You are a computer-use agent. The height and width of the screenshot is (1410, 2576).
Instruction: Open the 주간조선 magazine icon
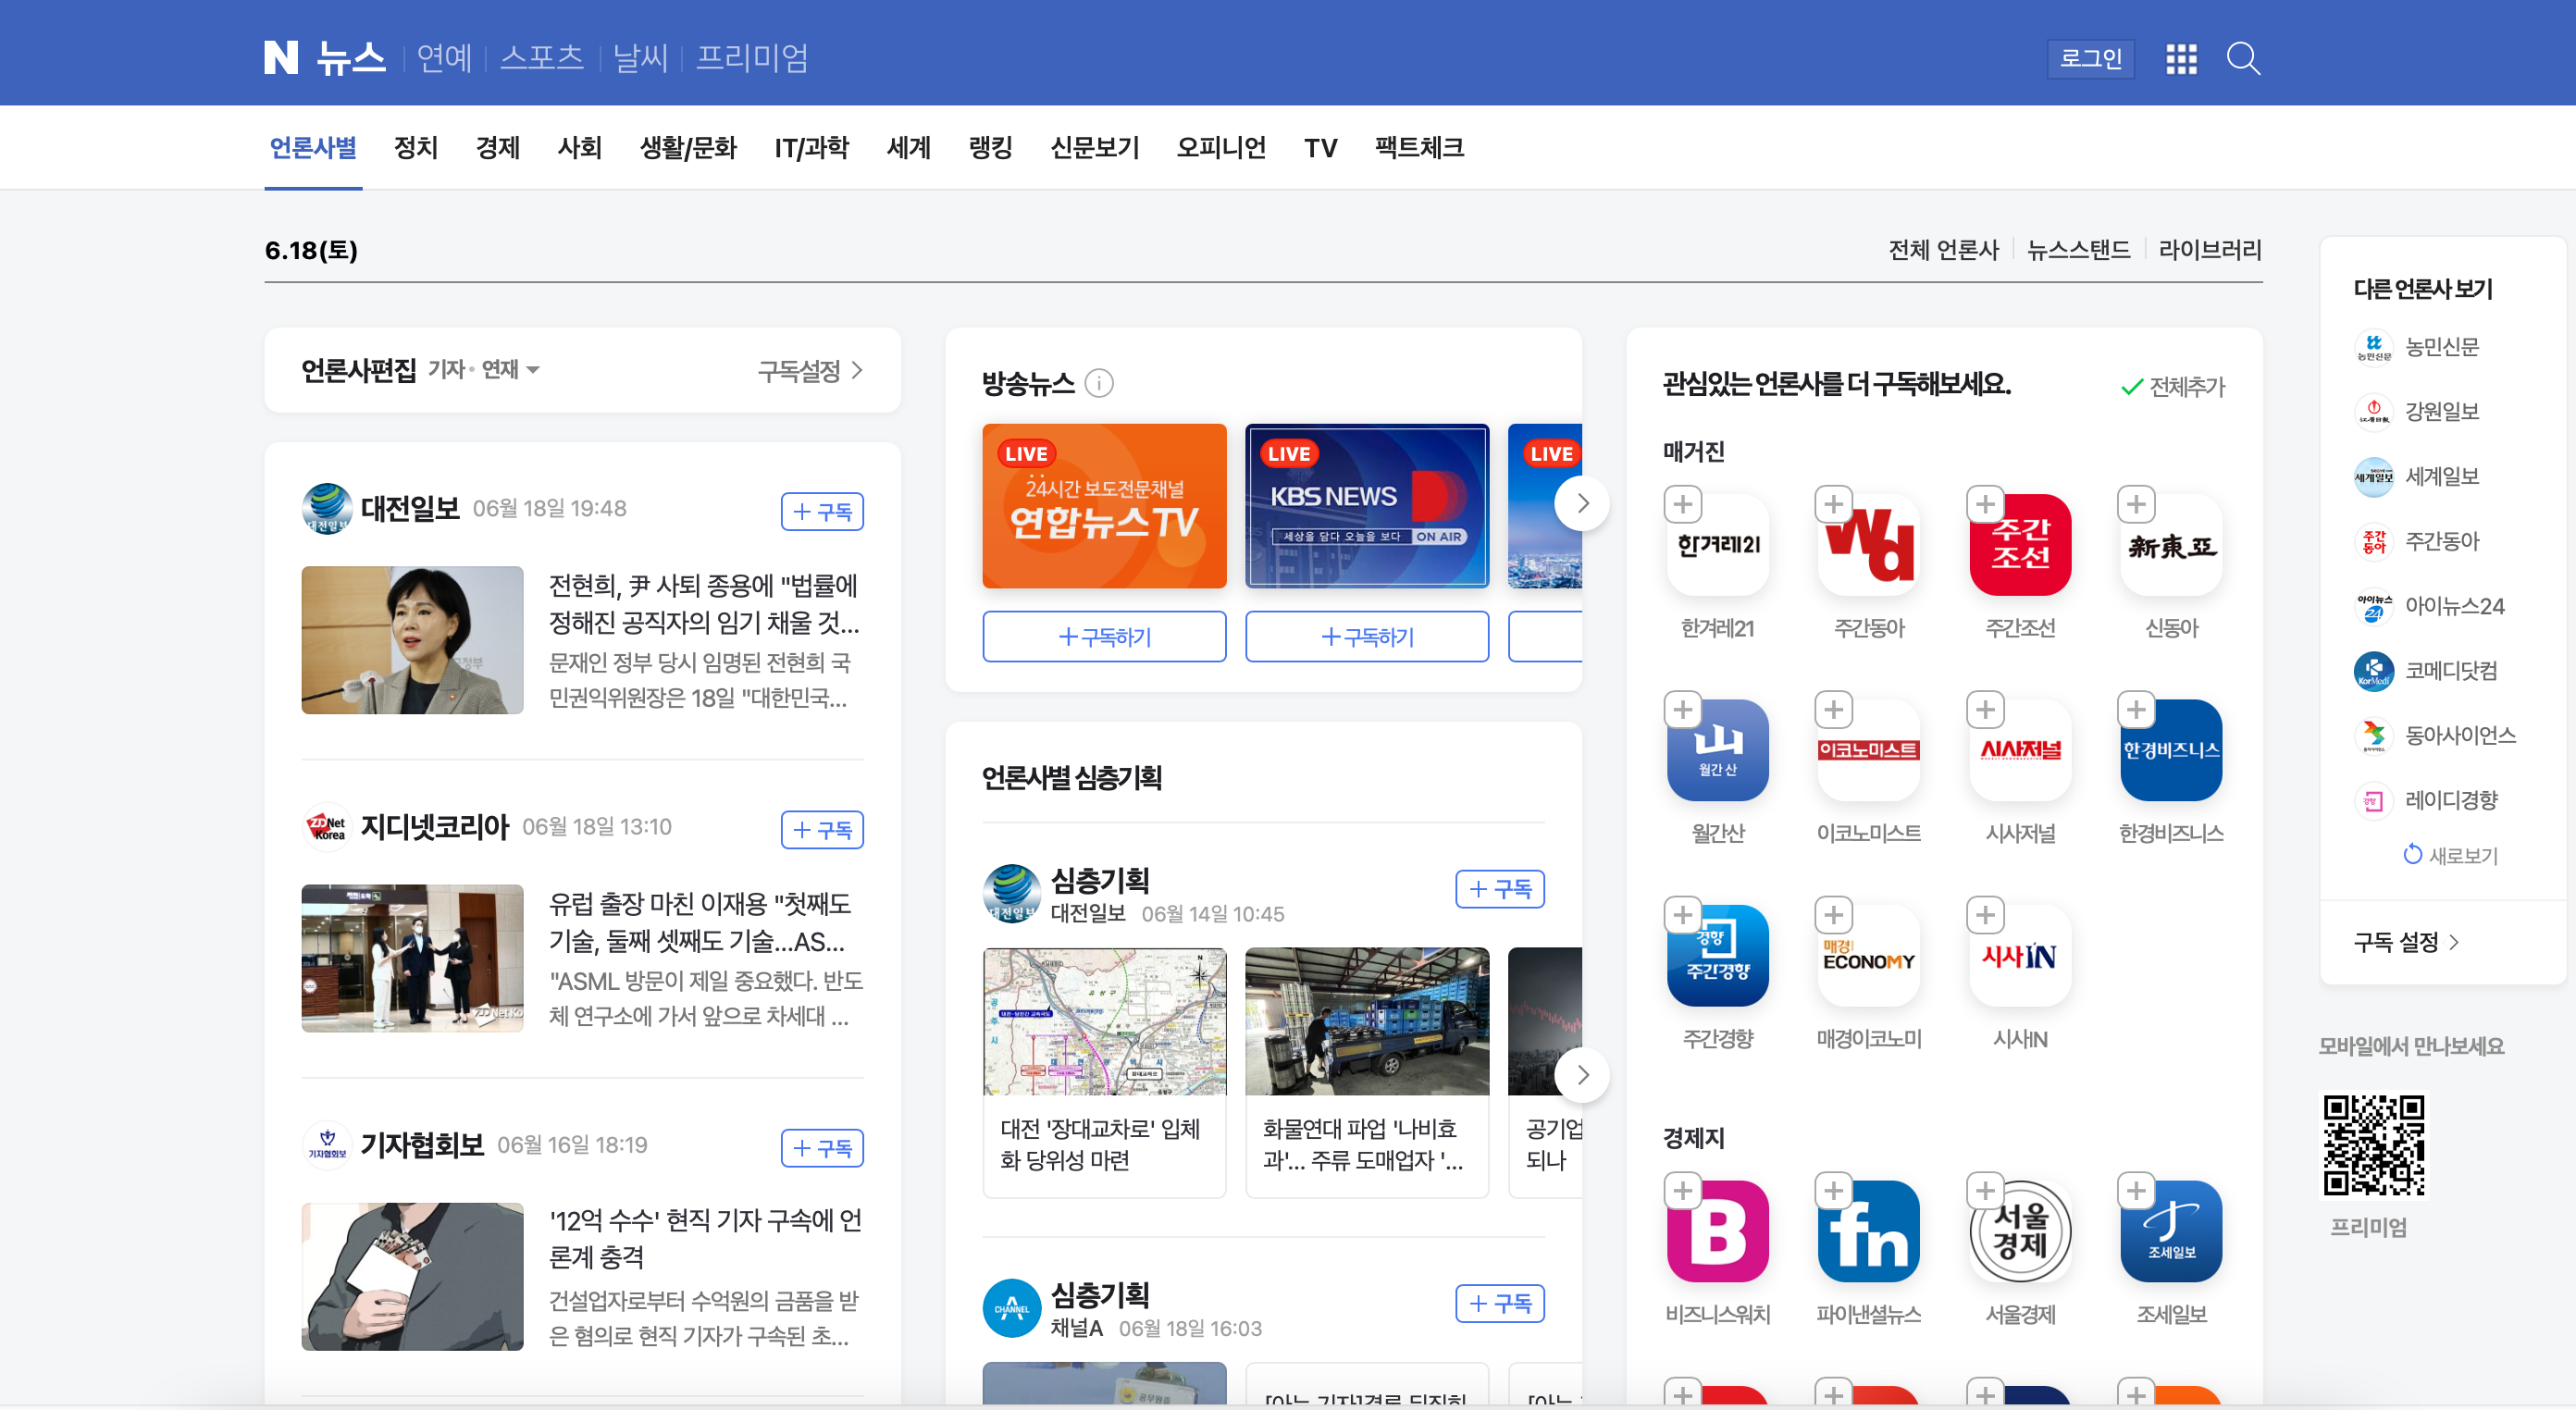(x=2020, y=545)
